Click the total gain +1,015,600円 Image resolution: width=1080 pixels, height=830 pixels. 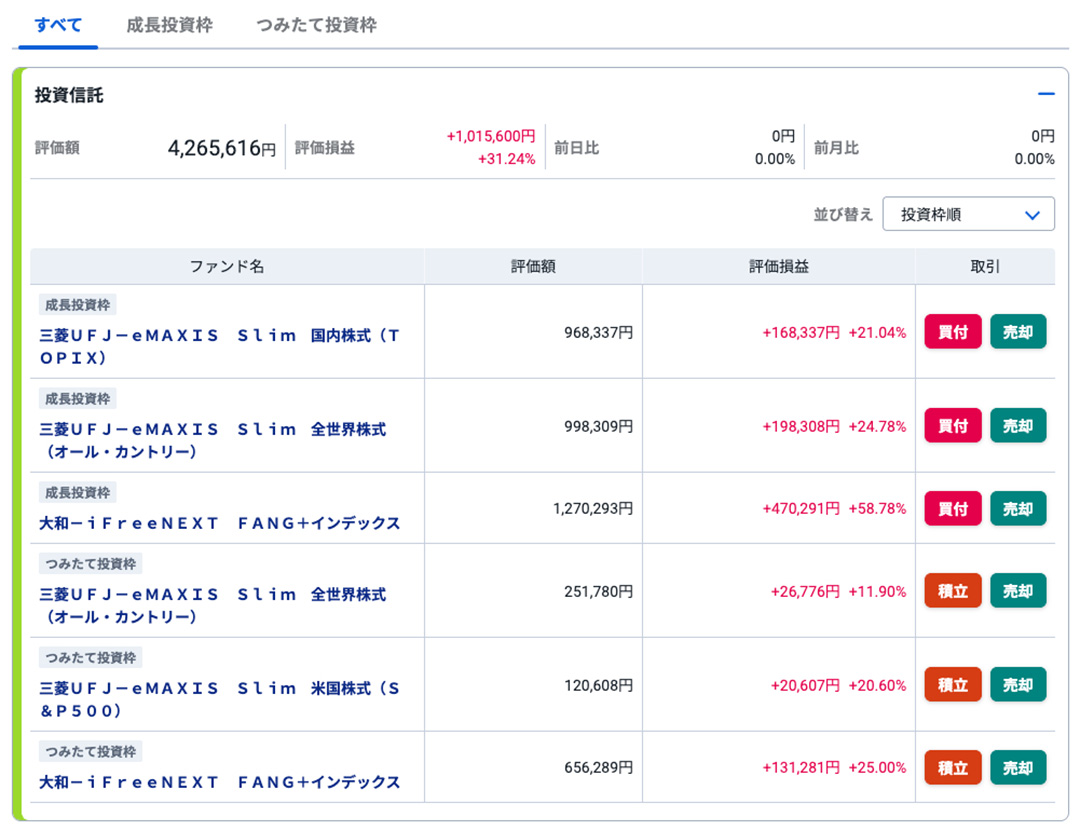point(490,136)
